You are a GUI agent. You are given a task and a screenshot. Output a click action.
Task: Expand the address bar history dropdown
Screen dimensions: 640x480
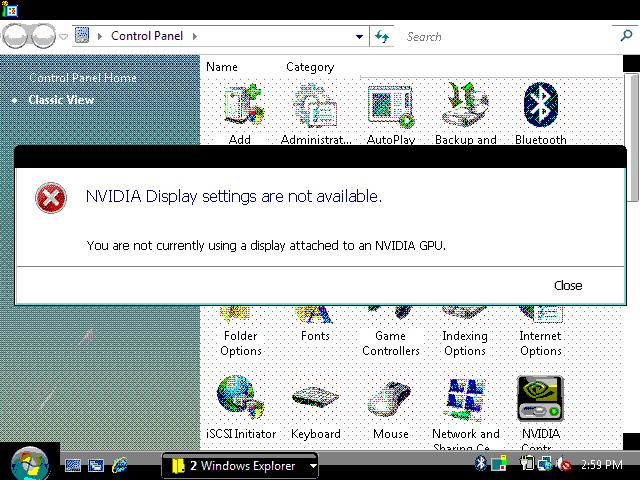pyautogui.click(x=359, y=37)
